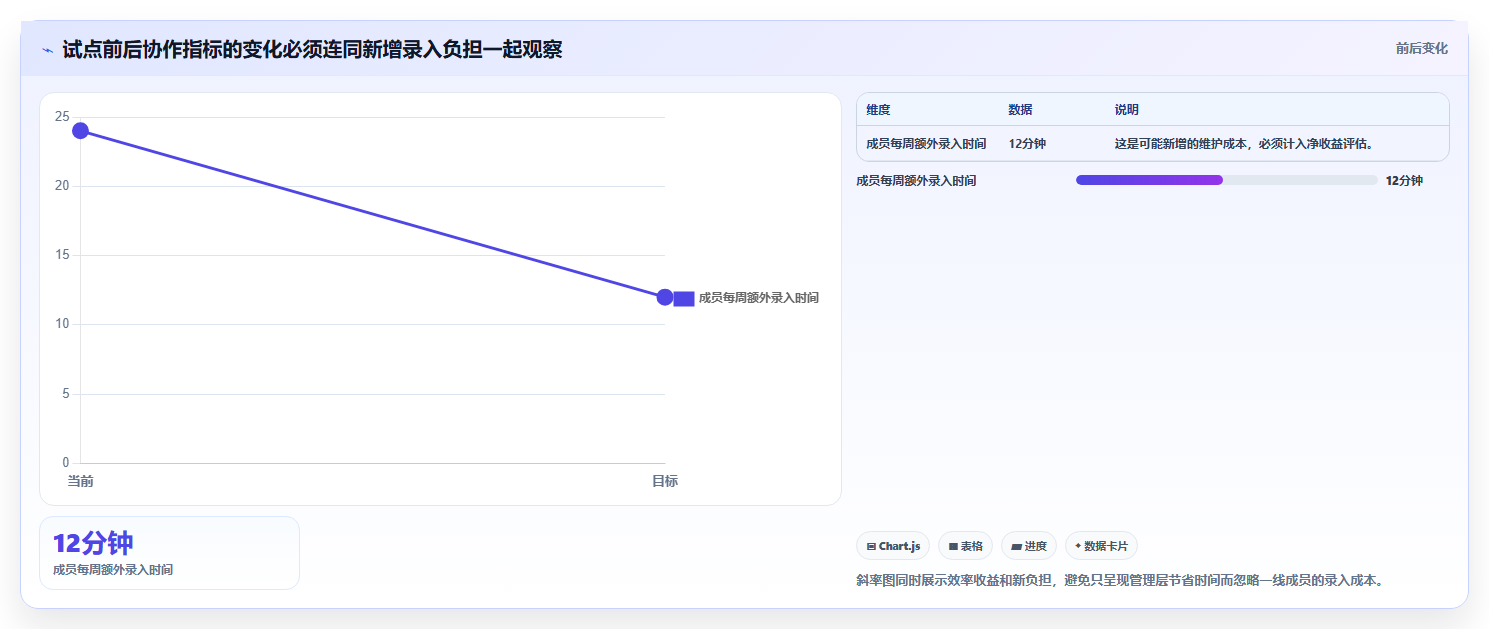Click the icon in the 进度 tag
The height and width of the screenshot is (629, 1489).
(x=1016, y=547)
